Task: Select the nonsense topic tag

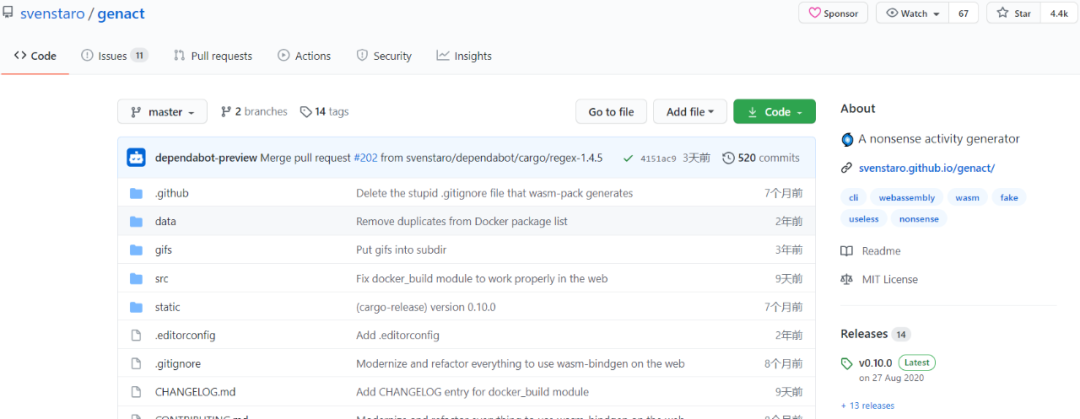Action: 919,218
